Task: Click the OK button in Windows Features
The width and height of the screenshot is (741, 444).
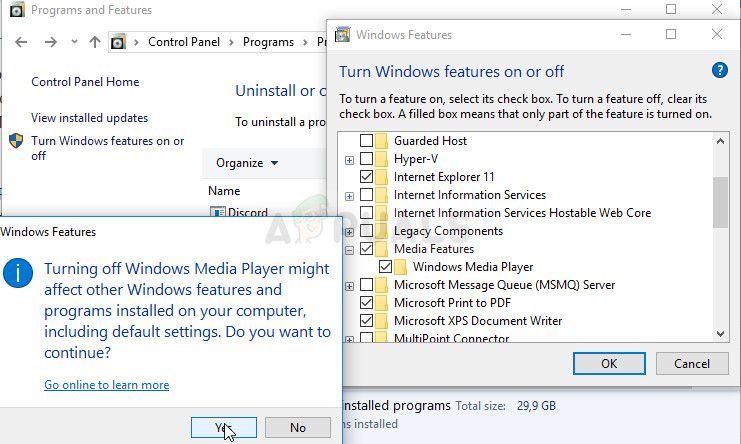Action: (609, 363)
